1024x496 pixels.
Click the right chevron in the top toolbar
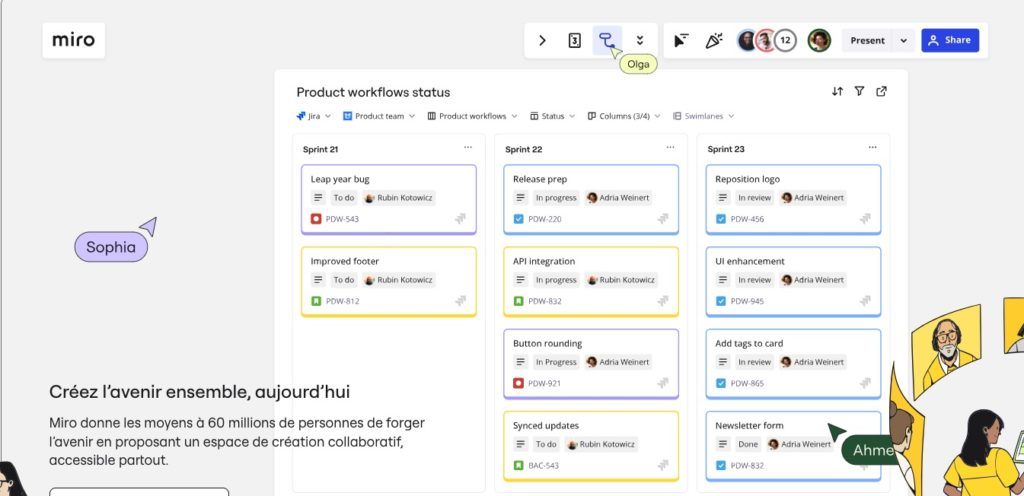click(x=542, y=41)
